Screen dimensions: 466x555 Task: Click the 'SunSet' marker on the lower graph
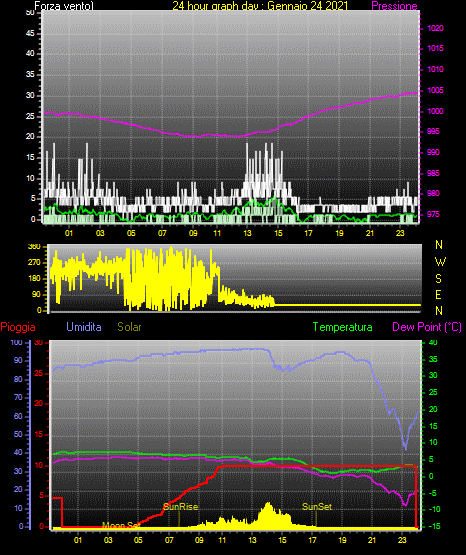[x=317, y=507]
